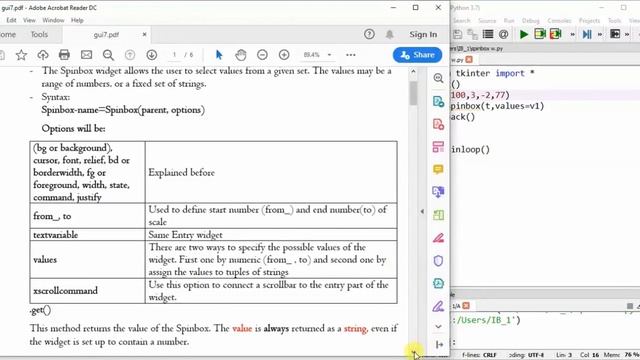Close the editor file tab in IDE
The image size is (640, 360).
pos(469,60)
